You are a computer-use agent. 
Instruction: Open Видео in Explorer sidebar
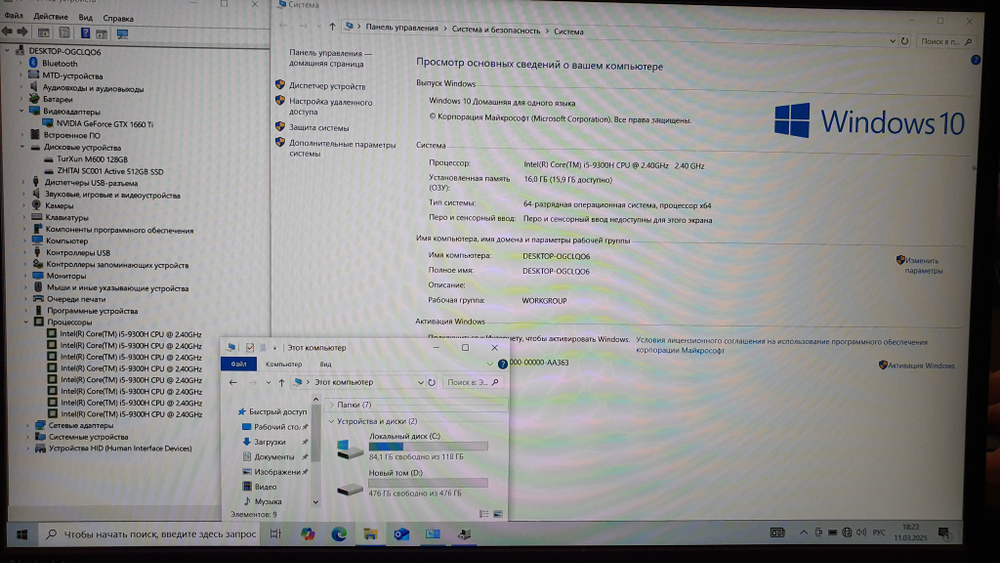(265, 487)
